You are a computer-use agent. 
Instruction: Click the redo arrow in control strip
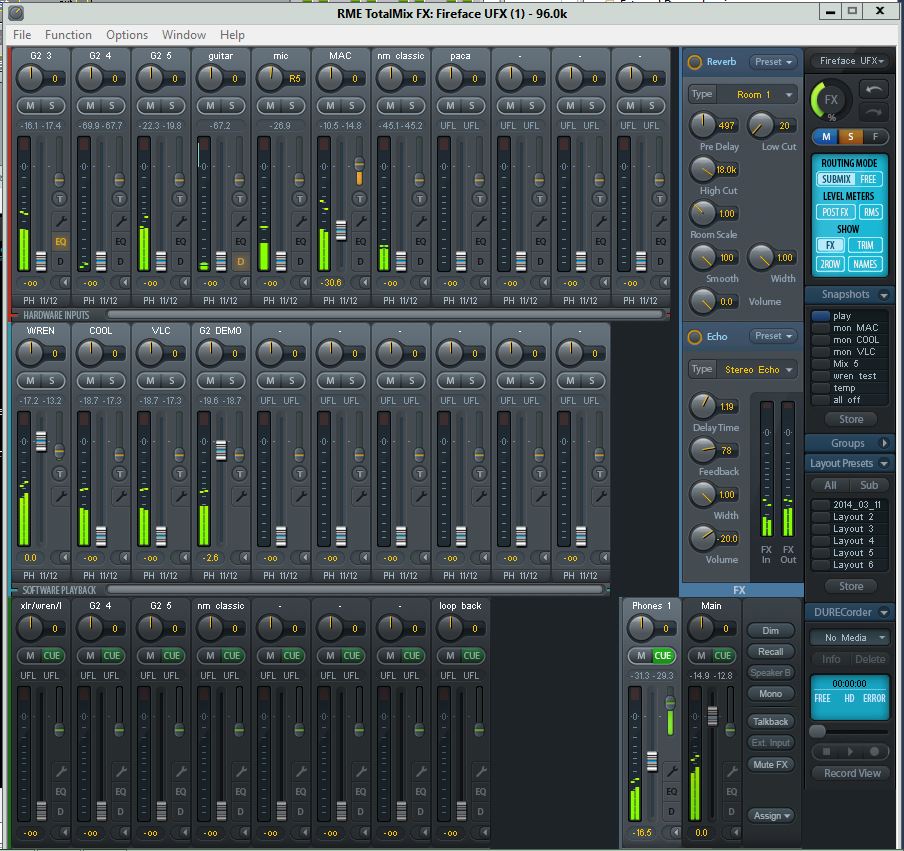point(873,111)
